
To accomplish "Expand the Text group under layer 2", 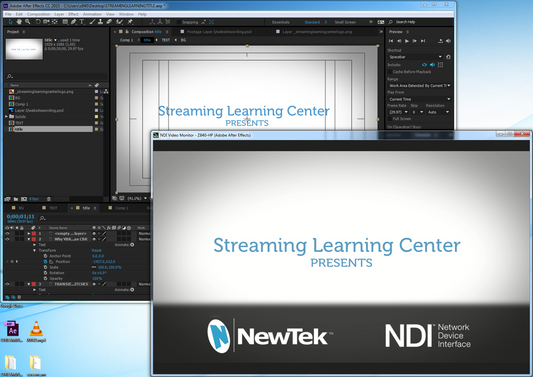I will (34, 245).
